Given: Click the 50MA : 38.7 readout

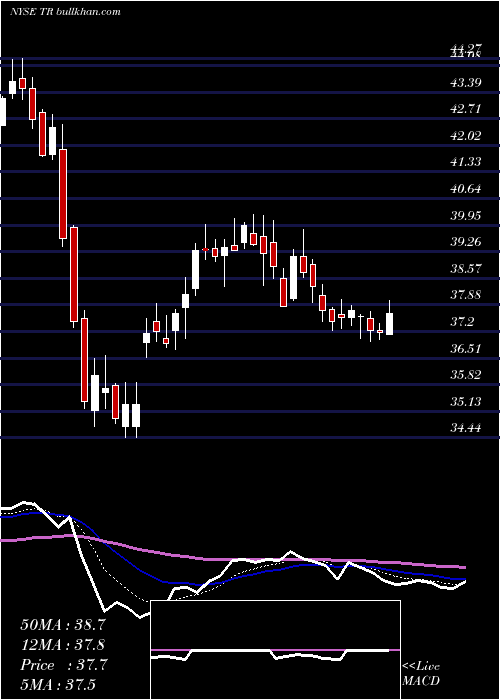Looking at the screenshot, I should click(63, 625).
